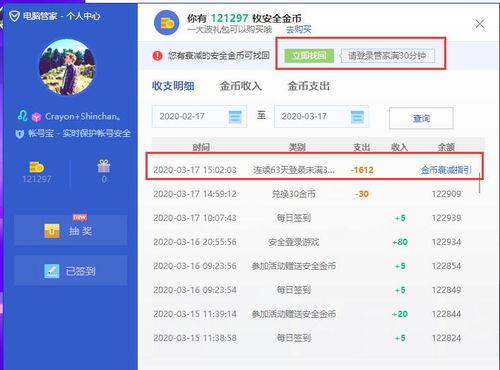Click the +20 income value
This screenshot has height=370, width=500.
pyautogui.click(x=400, y=314)
